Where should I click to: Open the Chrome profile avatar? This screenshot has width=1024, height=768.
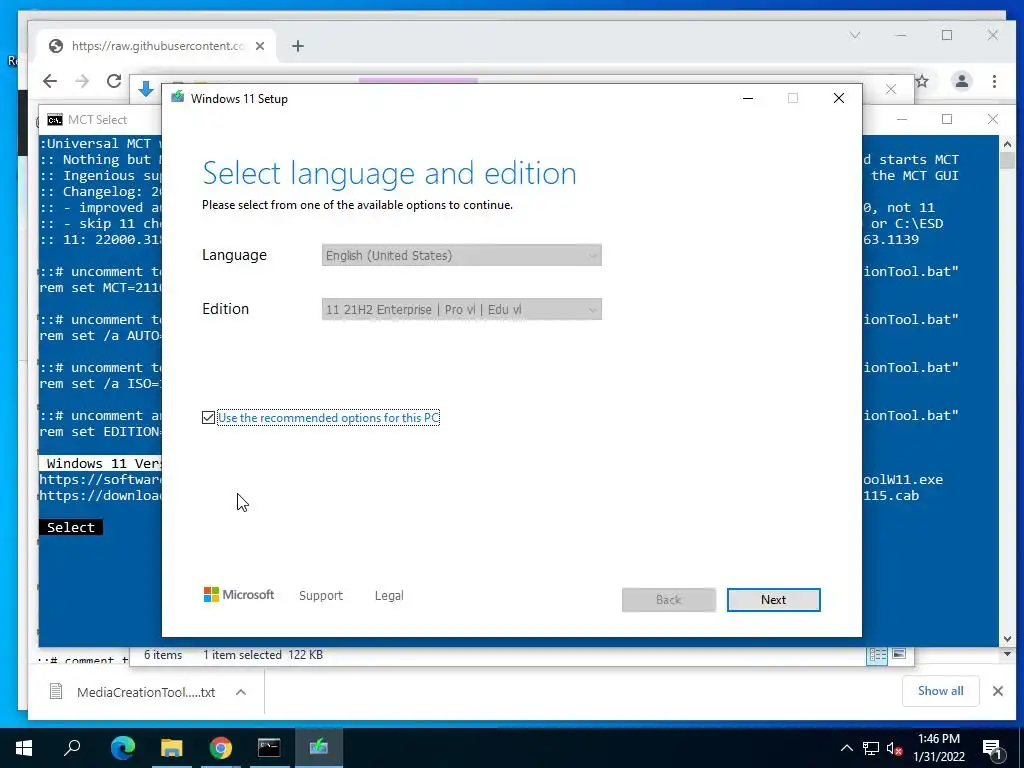(961, 81)
